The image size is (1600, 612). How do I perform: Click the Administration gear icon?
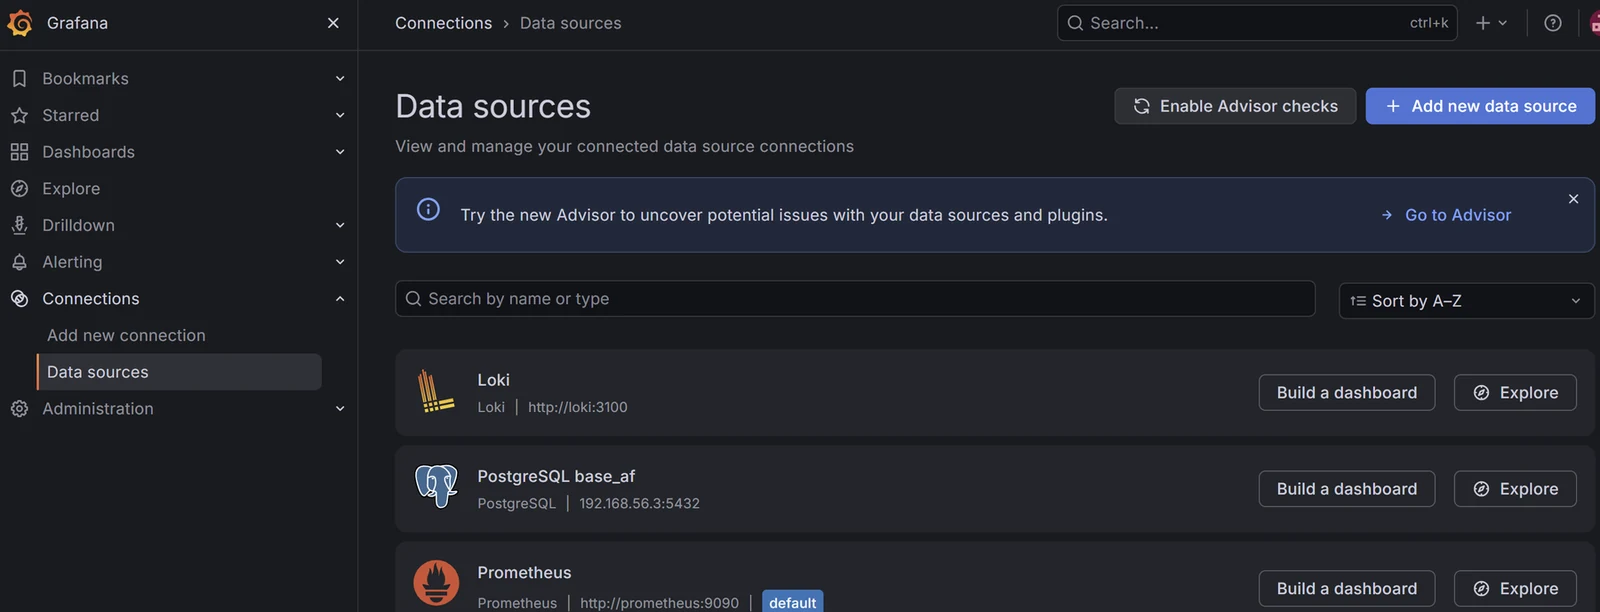tap(19, 408)
